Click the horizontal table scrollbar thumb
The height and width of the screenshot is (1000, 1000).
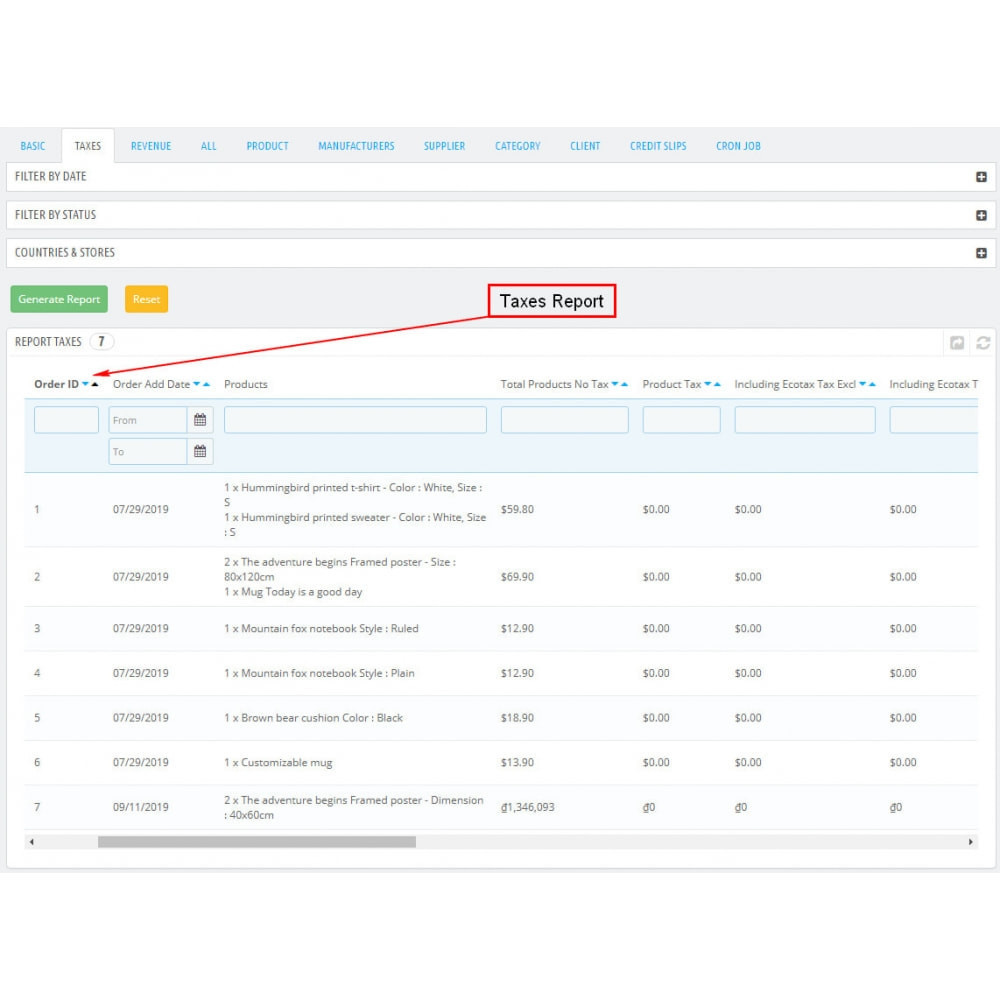(256, 842)
